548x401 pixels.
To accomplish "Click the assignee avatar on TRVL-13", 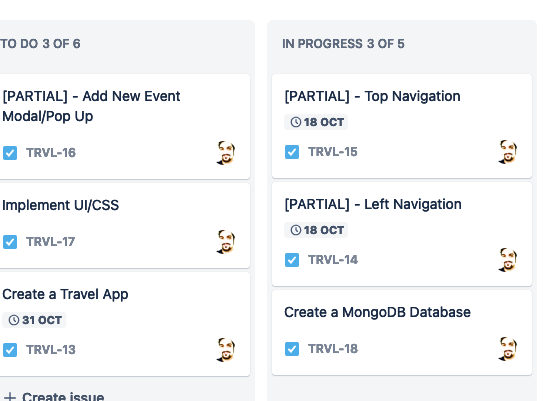I will (x=226, y=350).
